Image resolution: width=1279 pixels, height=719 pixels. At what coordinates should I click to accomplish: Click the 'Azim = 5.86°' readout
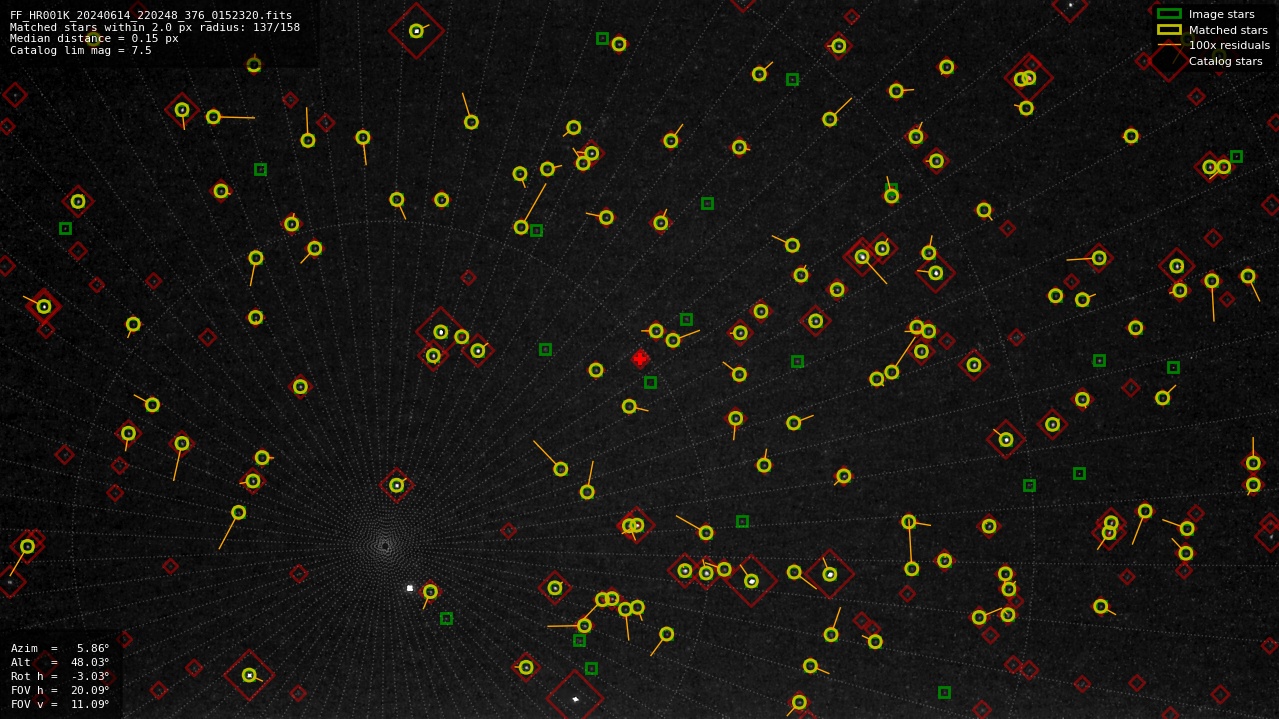(60, 648)
